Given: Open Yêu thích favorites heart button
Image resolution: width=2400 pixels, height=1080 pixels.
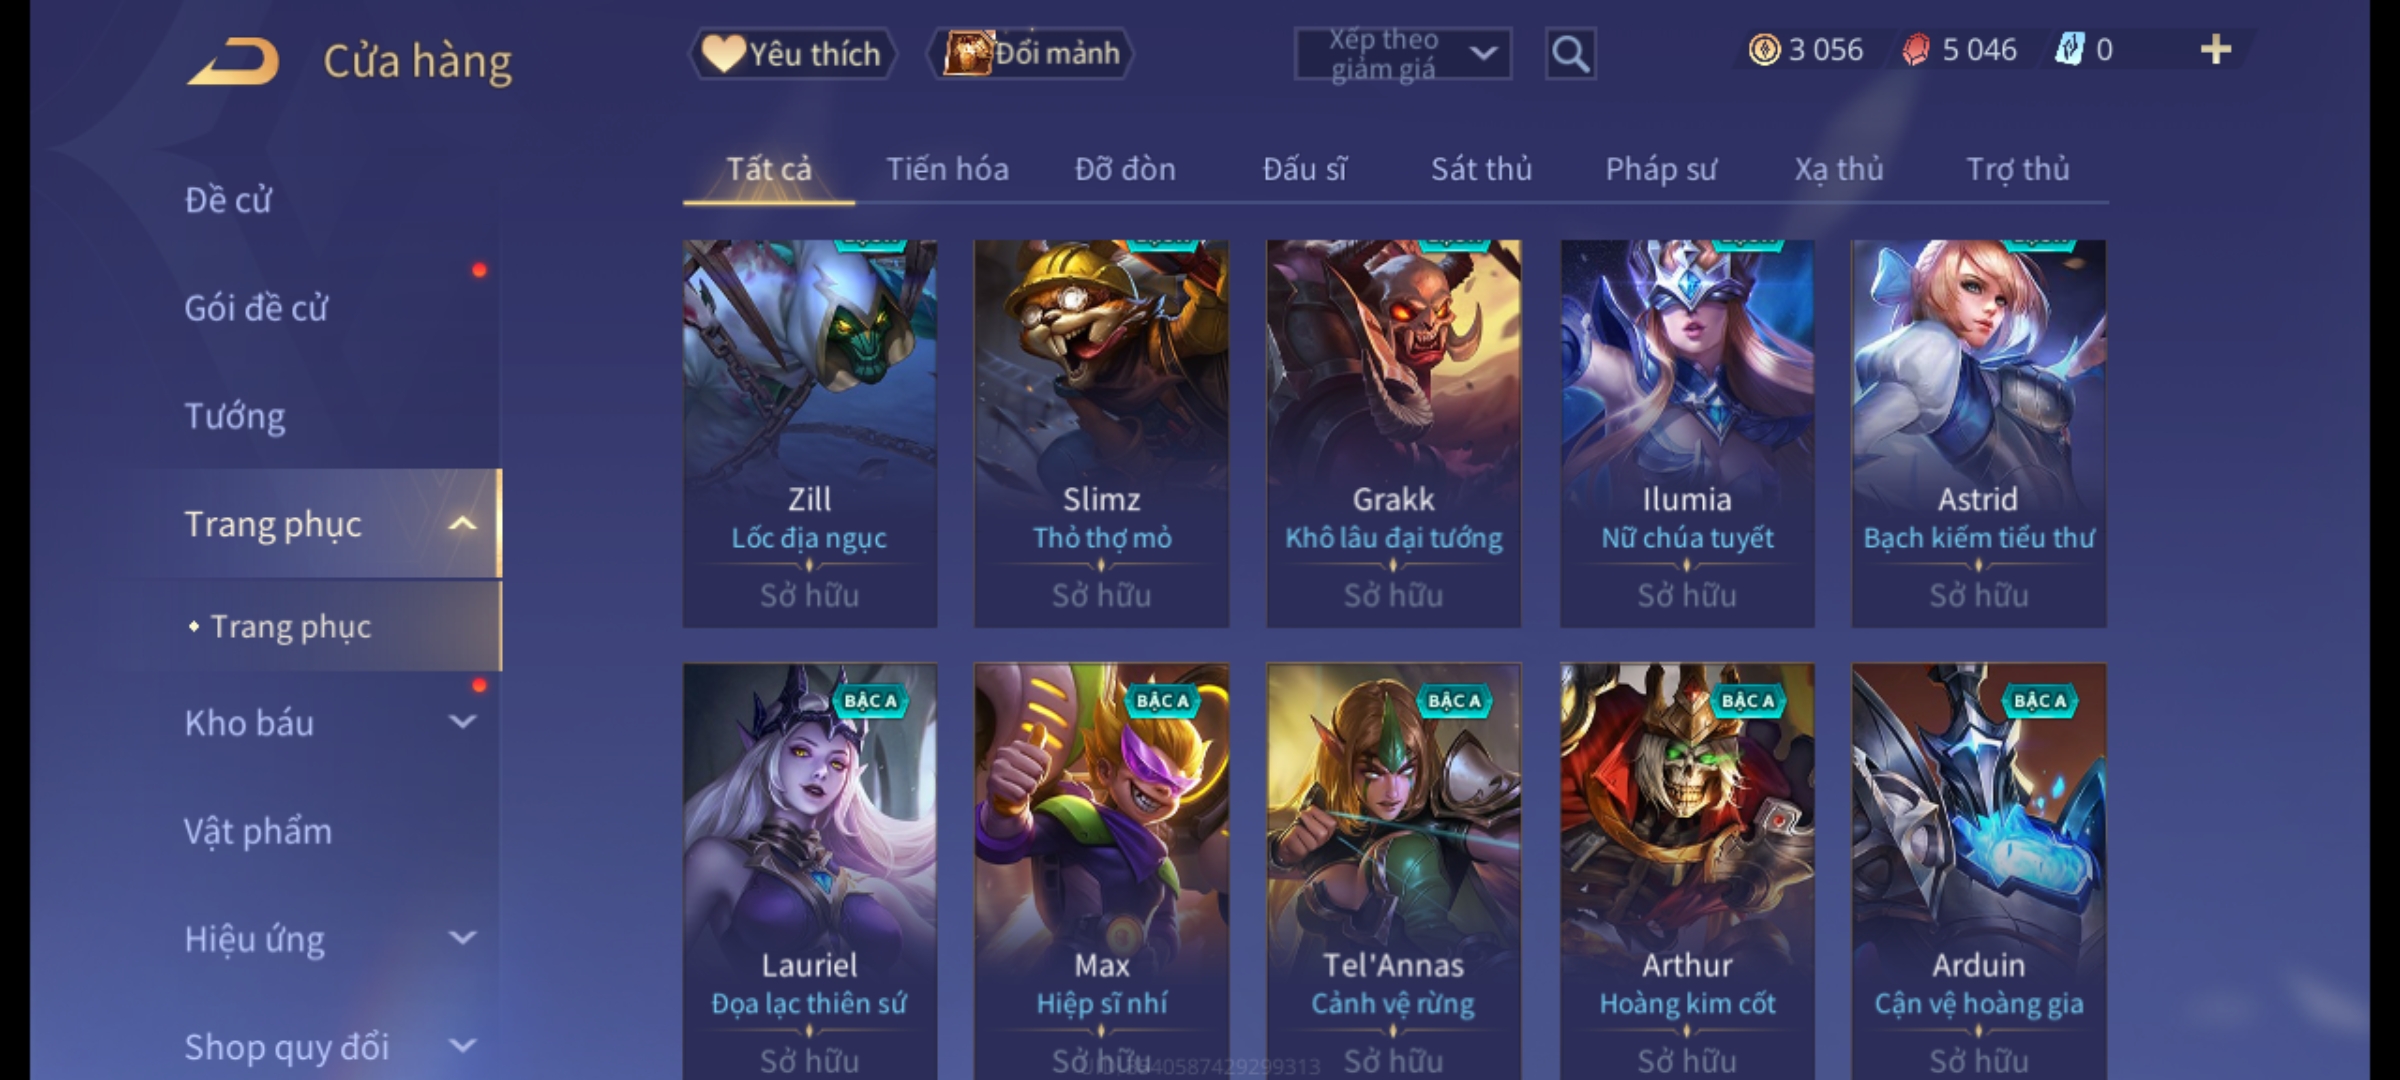Looking at the screenshot, I should point(792,54).
